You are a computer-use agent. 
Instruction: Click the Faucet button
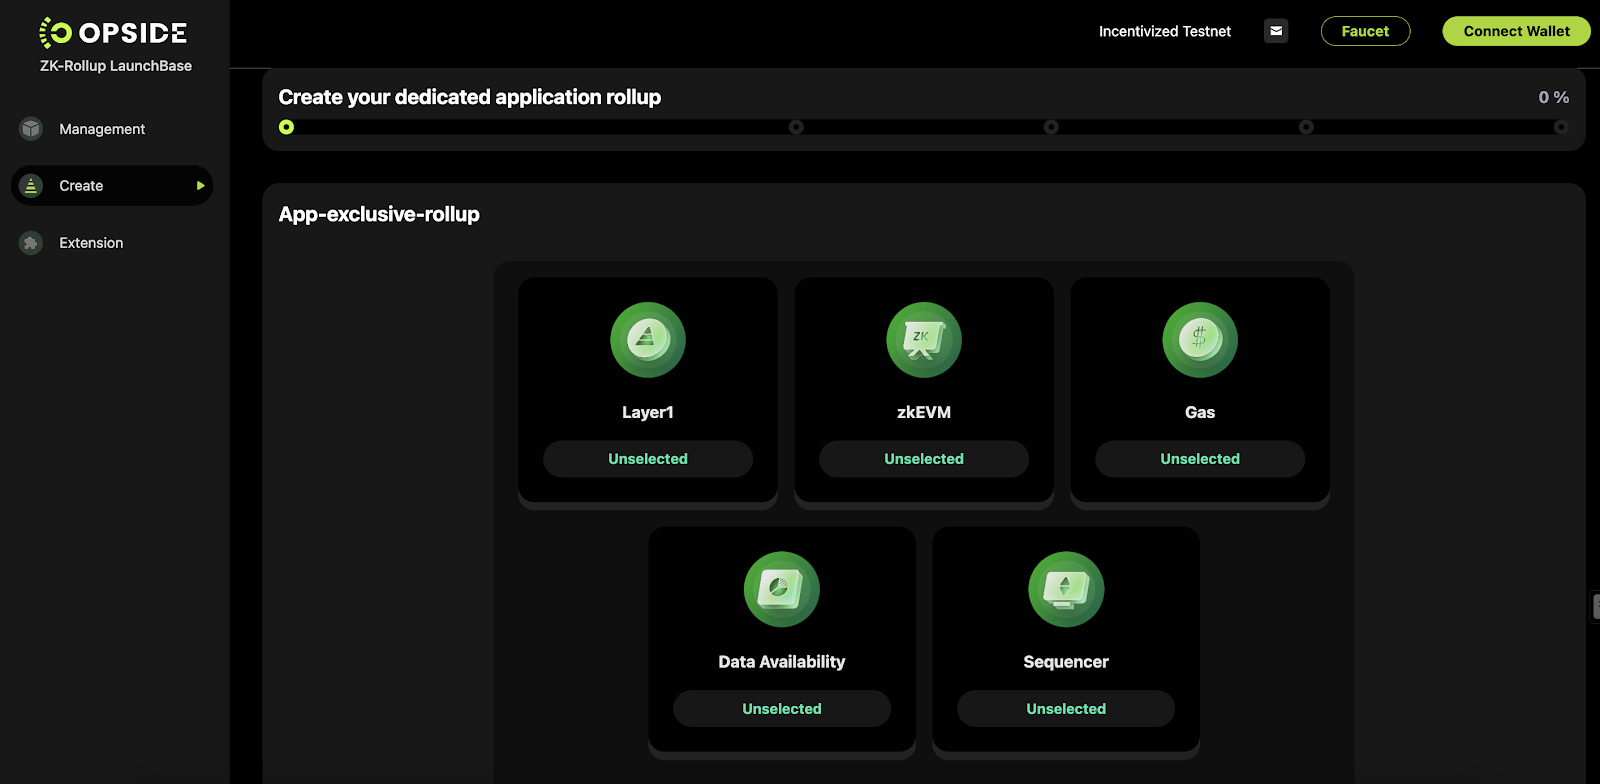pos(1365,31)
